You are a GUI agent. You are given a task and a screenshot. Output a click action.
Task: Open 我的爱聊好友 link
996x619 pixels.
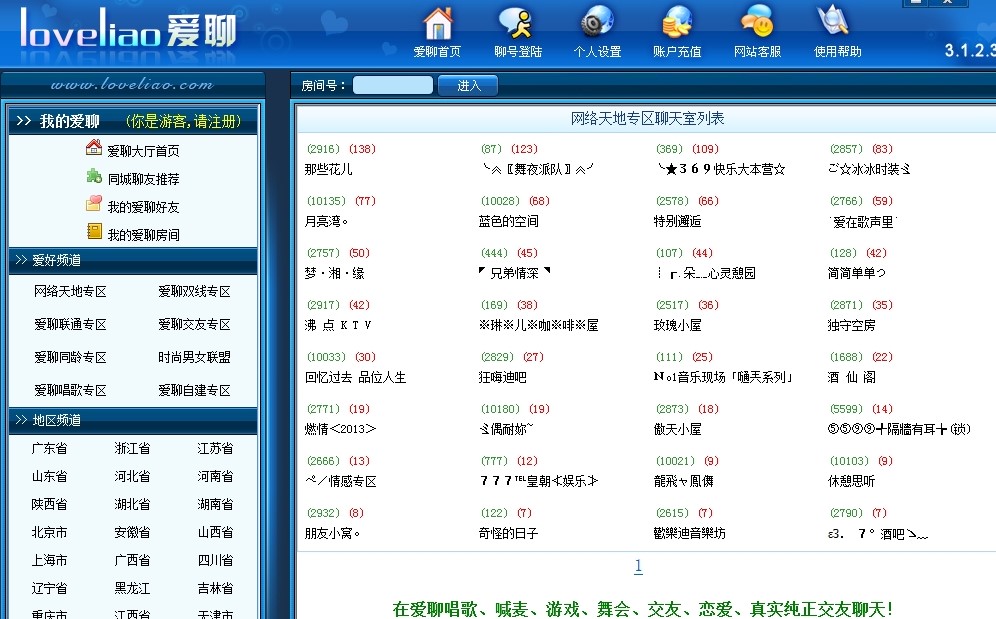click(143, 207)
